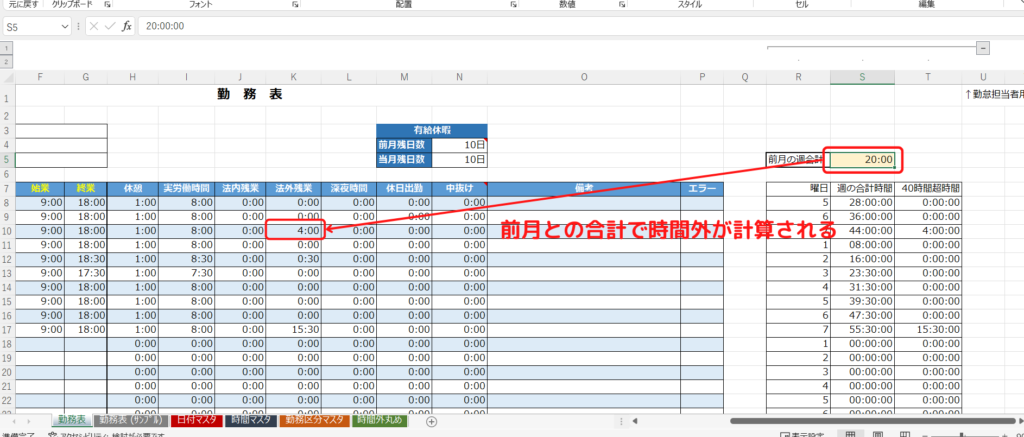This screenshot has height=437, width=1024.
Task: Click the 40時間超時間 header cell
Action: pos(928,188)
